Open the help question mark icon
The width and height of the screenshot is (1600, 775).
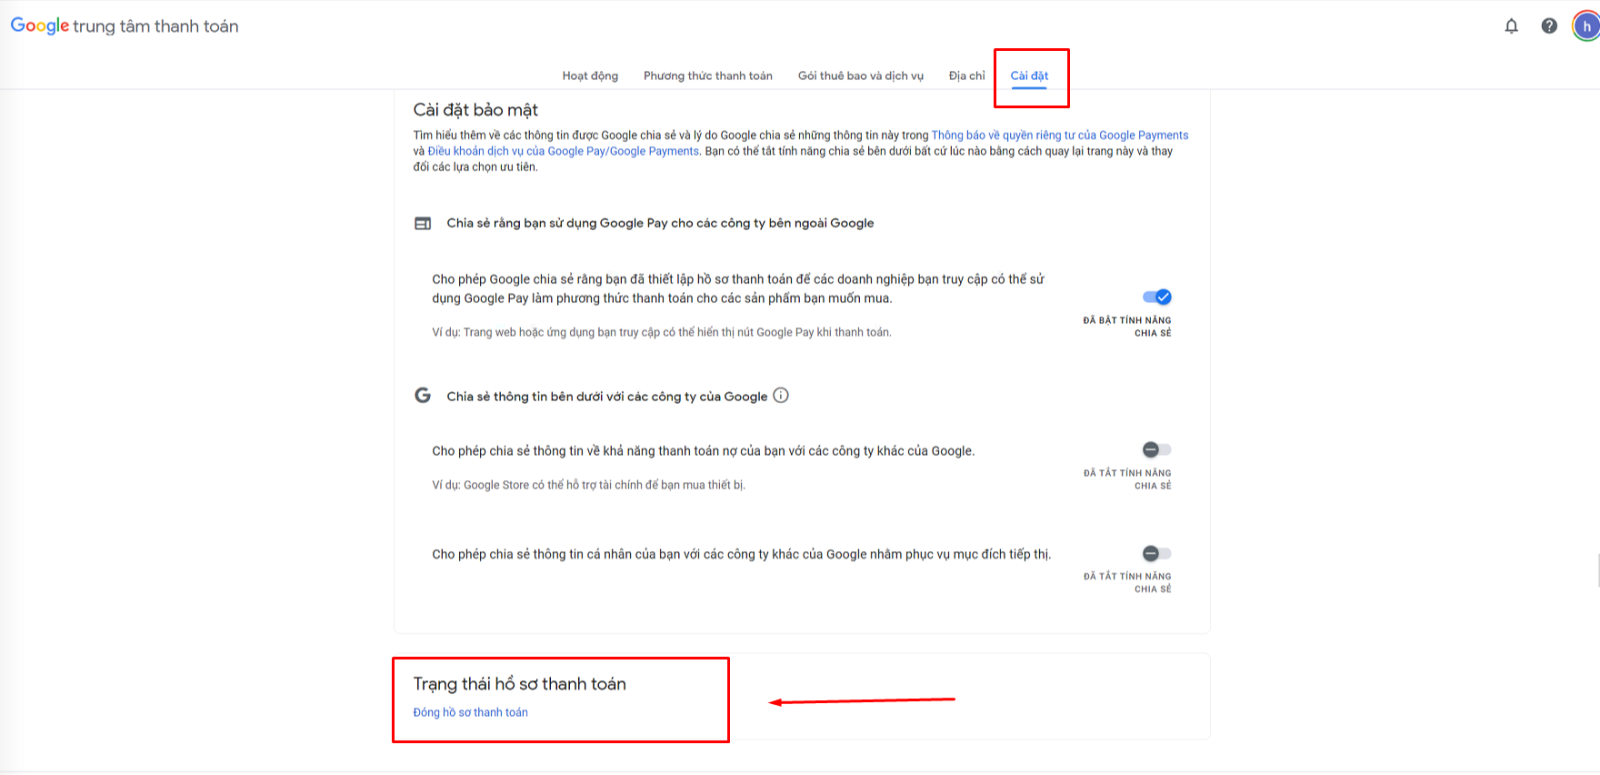[x=1549, y=26]
